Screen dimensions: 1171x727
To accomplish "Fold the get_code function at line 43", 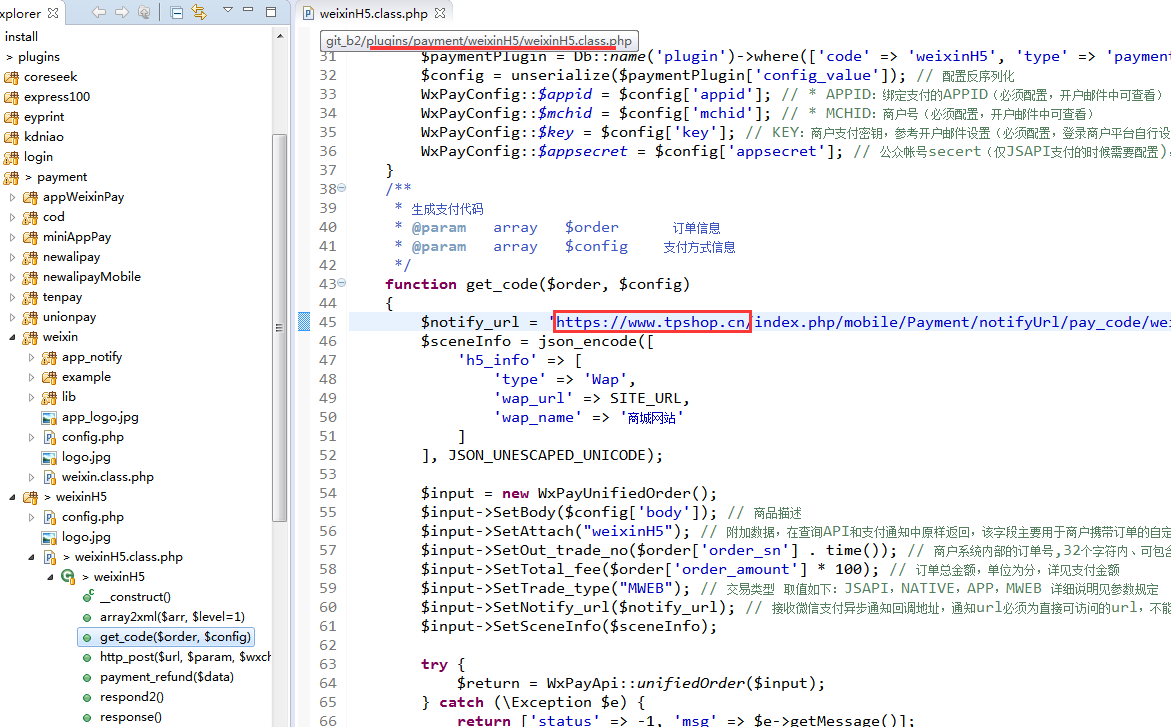I will [342, 284].
